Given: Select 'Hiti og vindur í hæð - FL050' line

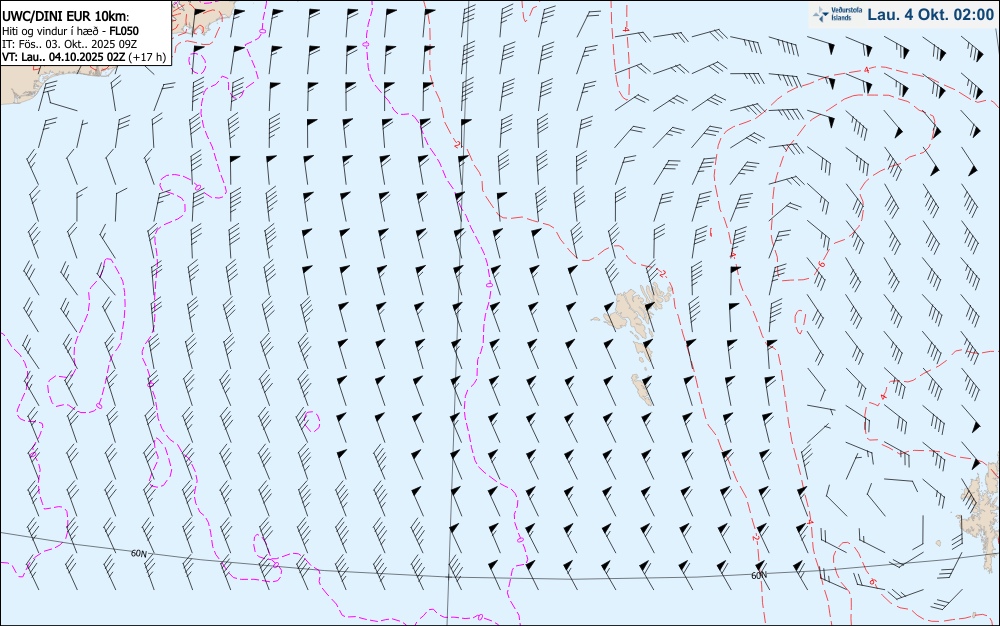Looking at the screenshot, I should [x=70, y=31].
